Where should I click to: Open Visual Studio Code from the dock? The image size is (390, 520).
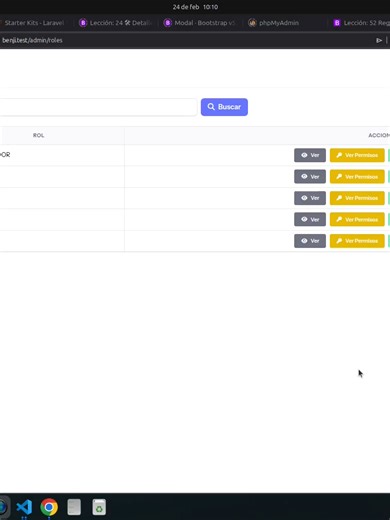point(24,507)
